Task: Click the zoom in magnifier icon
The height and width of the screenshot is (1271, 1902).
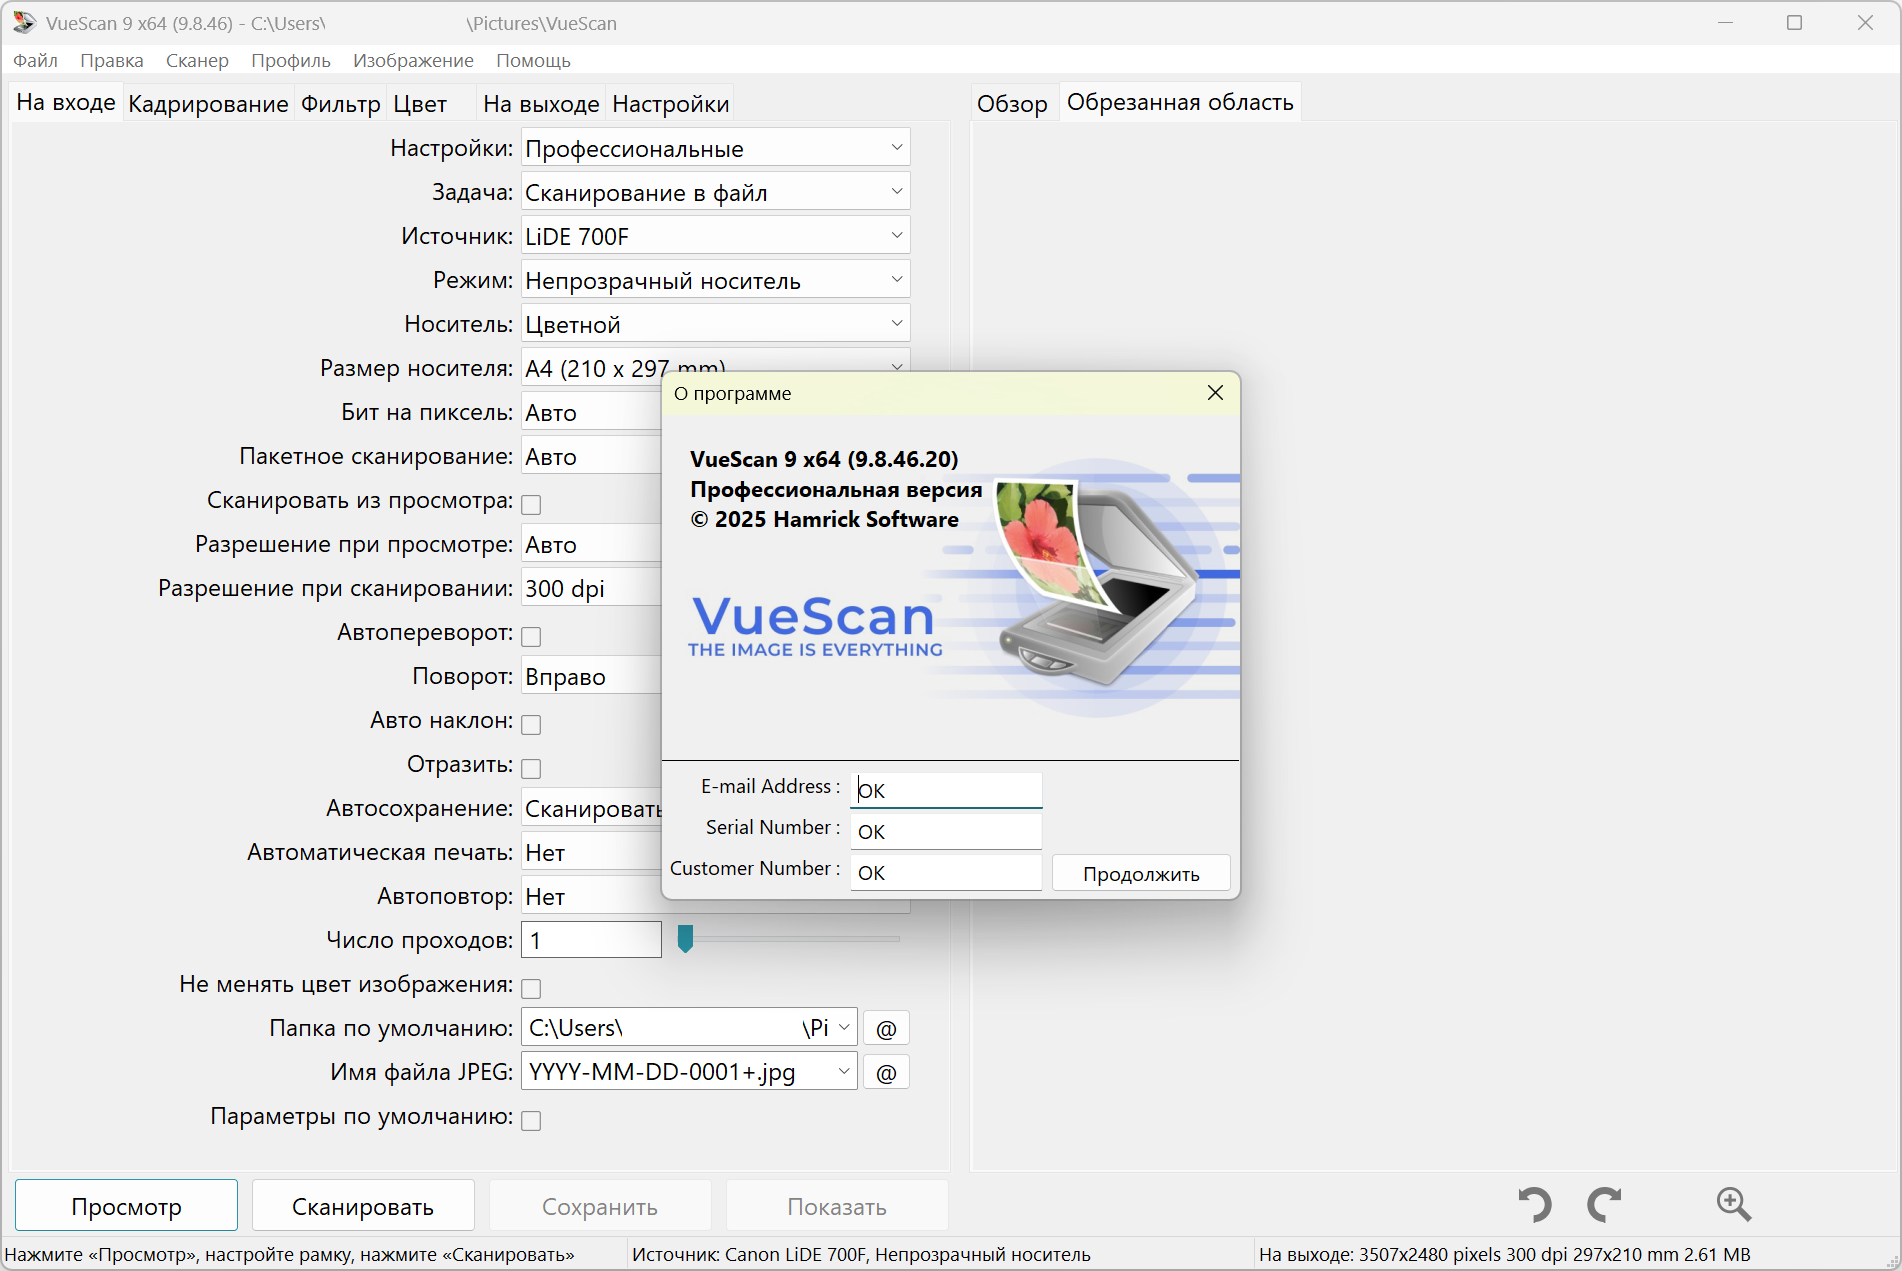Action: pyautogui.click(x=1733, y=1204)
